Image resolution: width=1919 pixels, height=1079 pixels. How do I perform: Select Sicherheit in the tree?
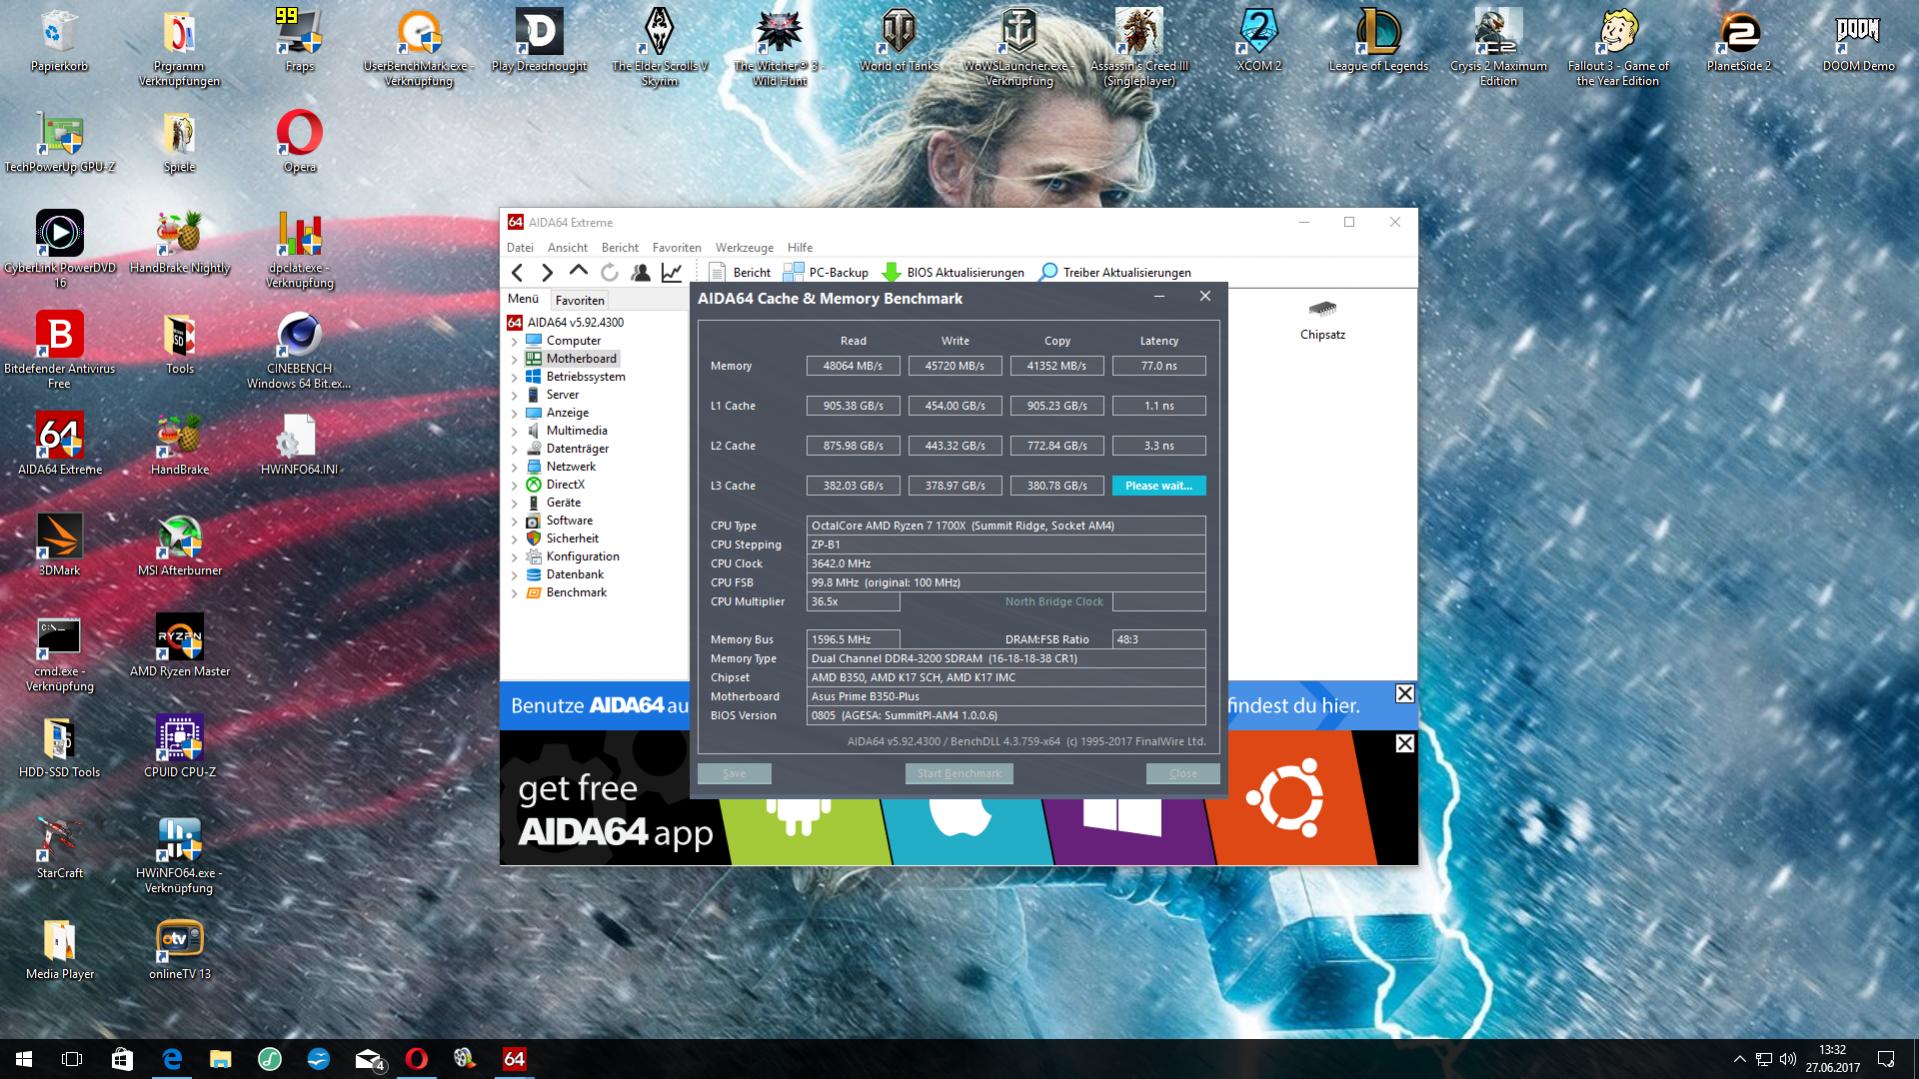point(572,538)
